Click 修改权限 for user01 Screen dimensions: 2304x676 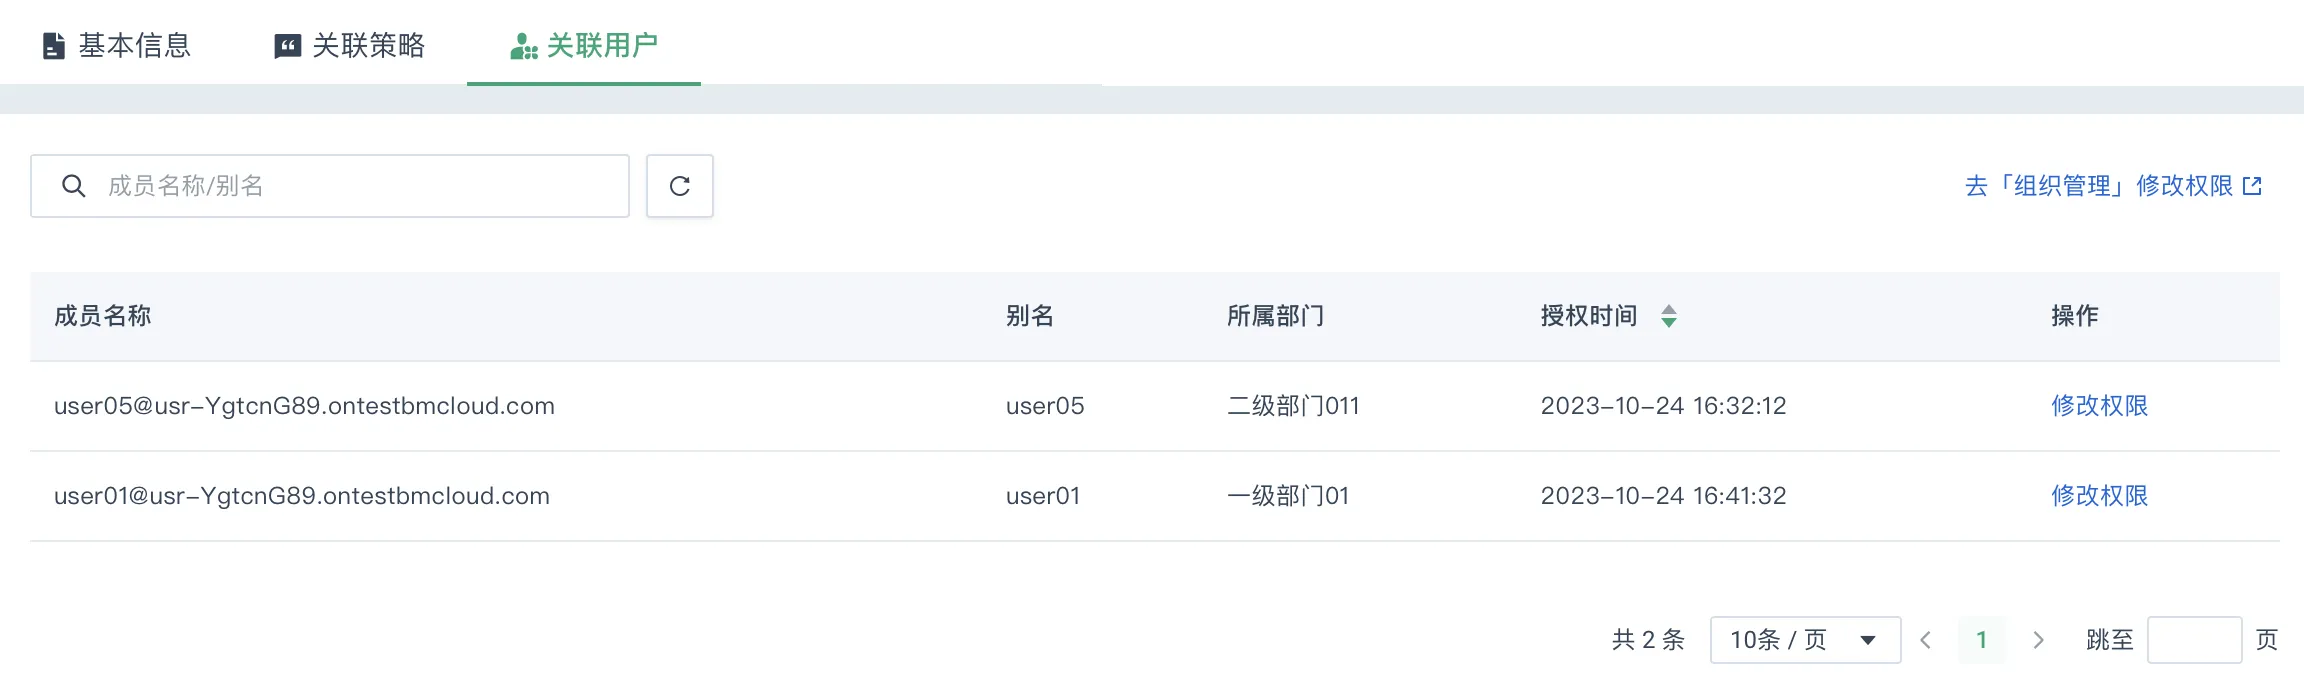2099,496
